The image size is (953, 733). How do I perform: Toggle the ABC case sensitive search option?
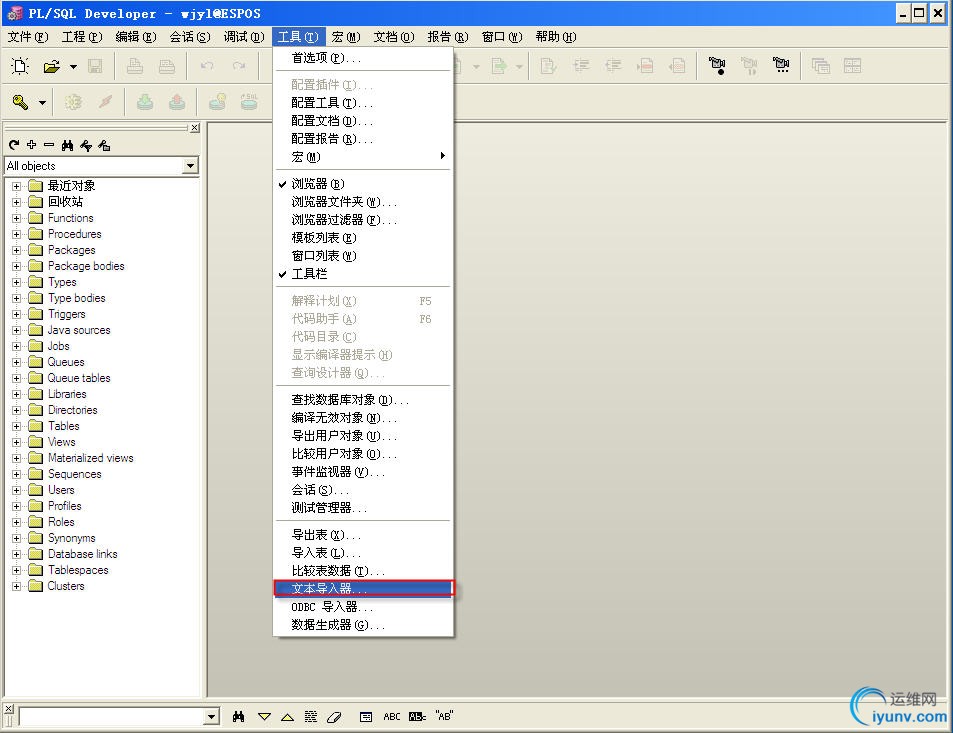[x=391, y=717]
